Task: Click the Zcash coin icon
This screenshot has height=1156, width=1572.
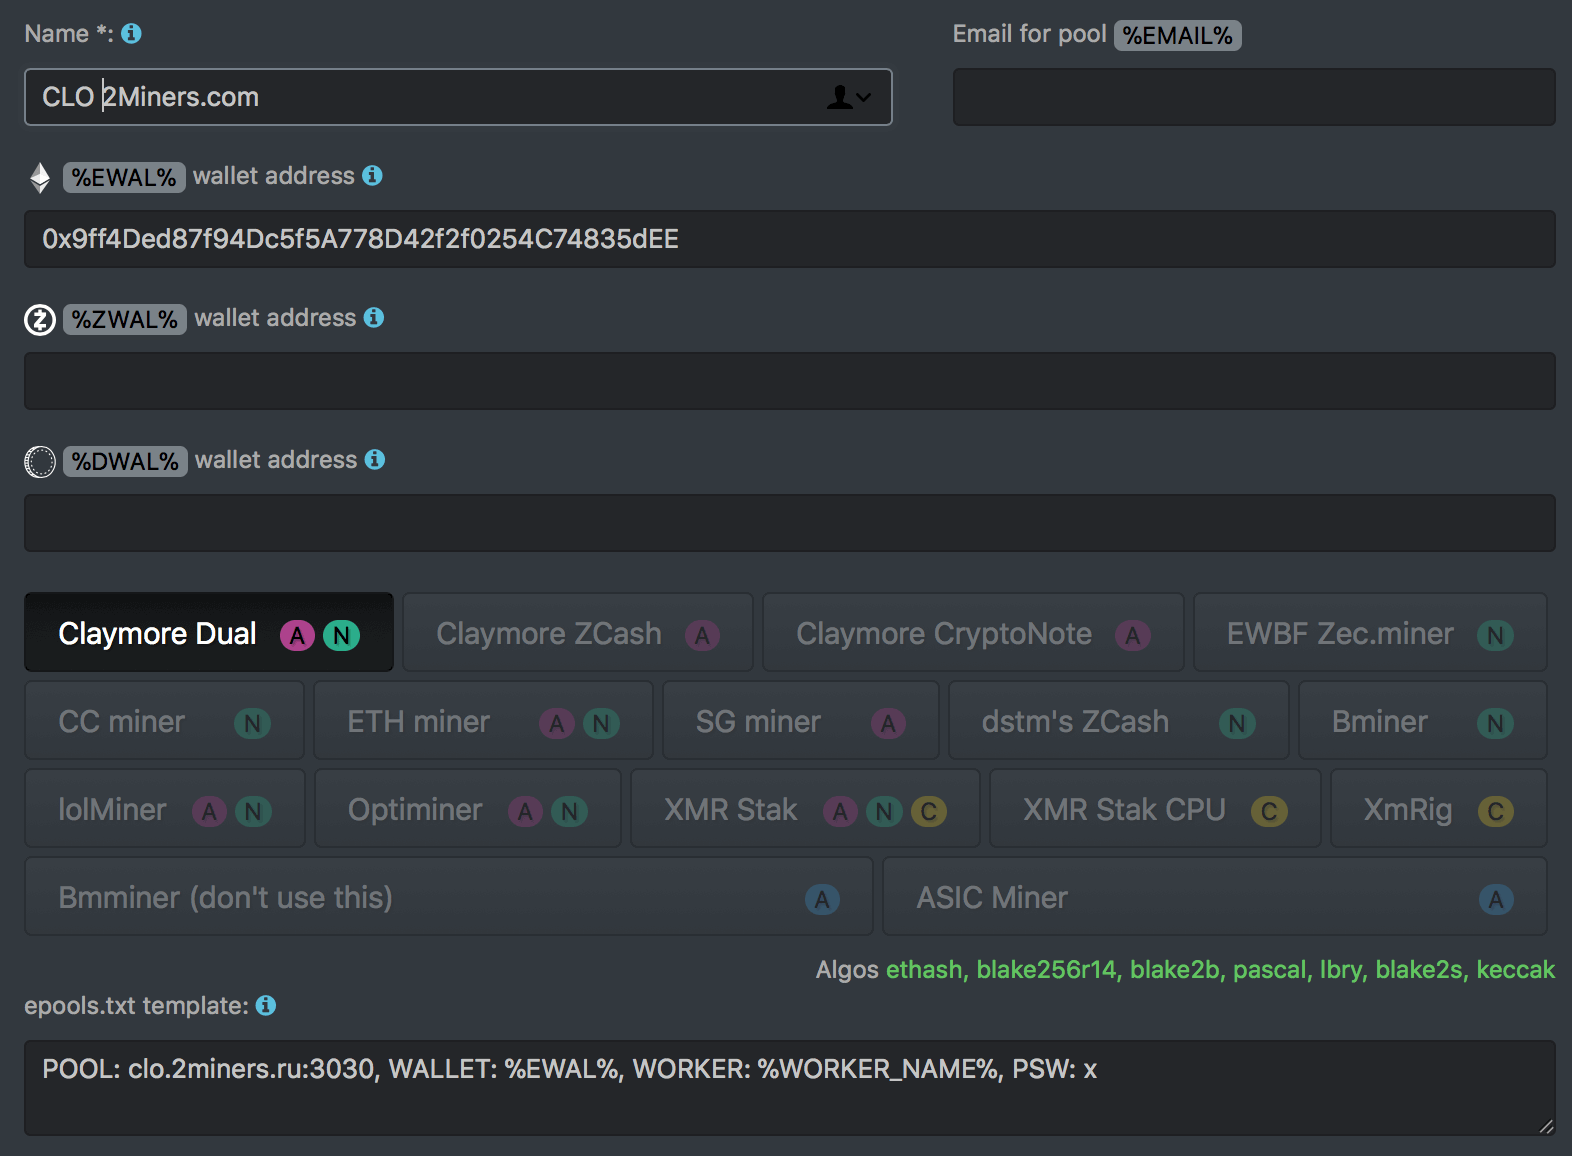Action: (40, 320)
